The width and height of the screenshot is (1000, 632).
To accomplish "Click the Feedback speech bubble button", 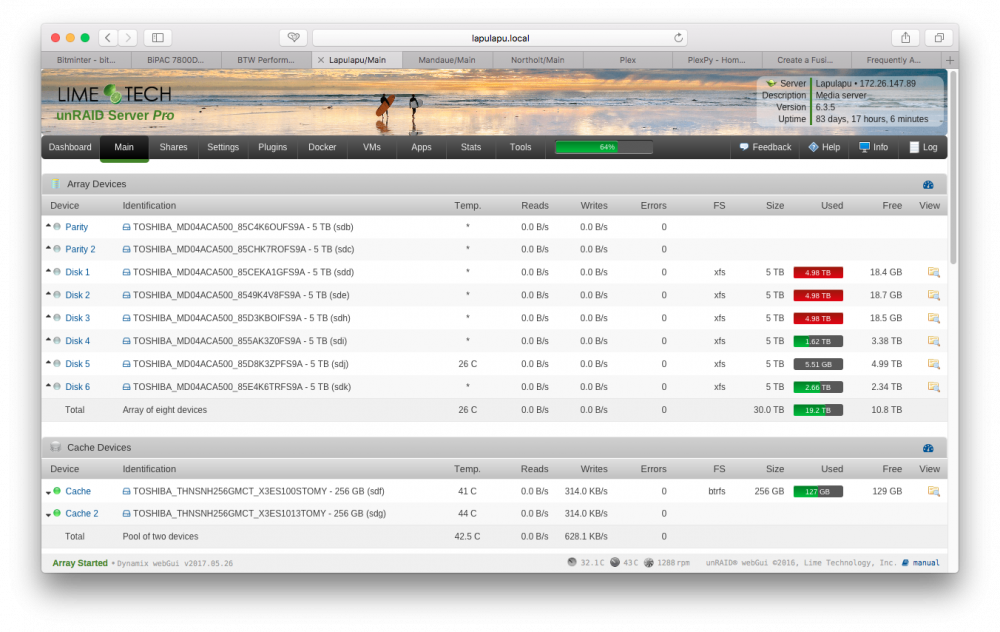I will [765, 147].
